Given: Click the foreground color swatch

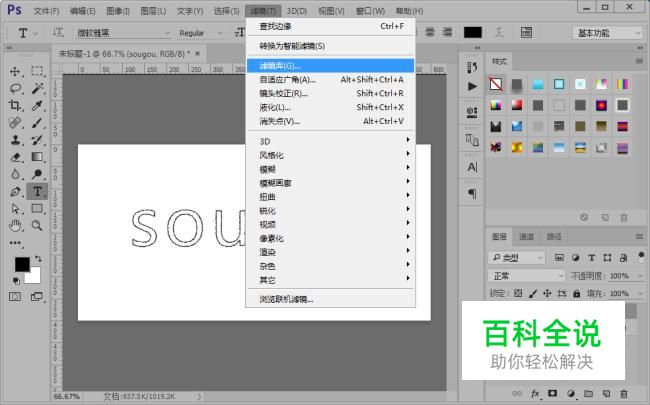Looking at the screenshot, I should pyautogui.click(x=22, y=264).
